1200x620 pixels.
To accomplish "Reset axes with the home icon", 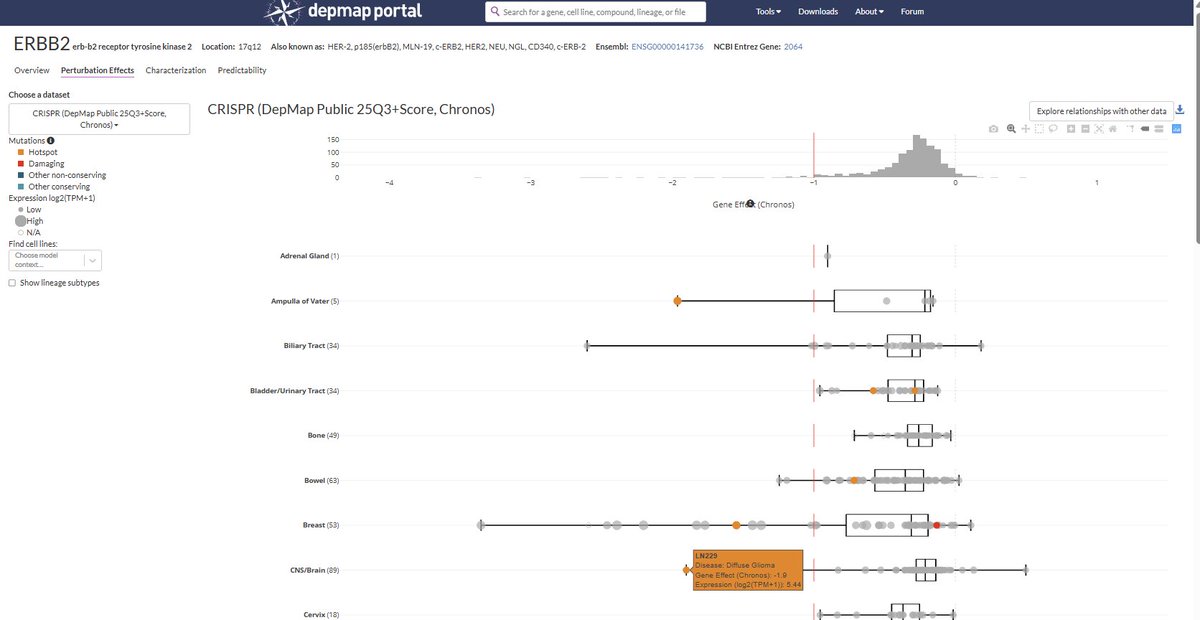I will [1112, 129].
